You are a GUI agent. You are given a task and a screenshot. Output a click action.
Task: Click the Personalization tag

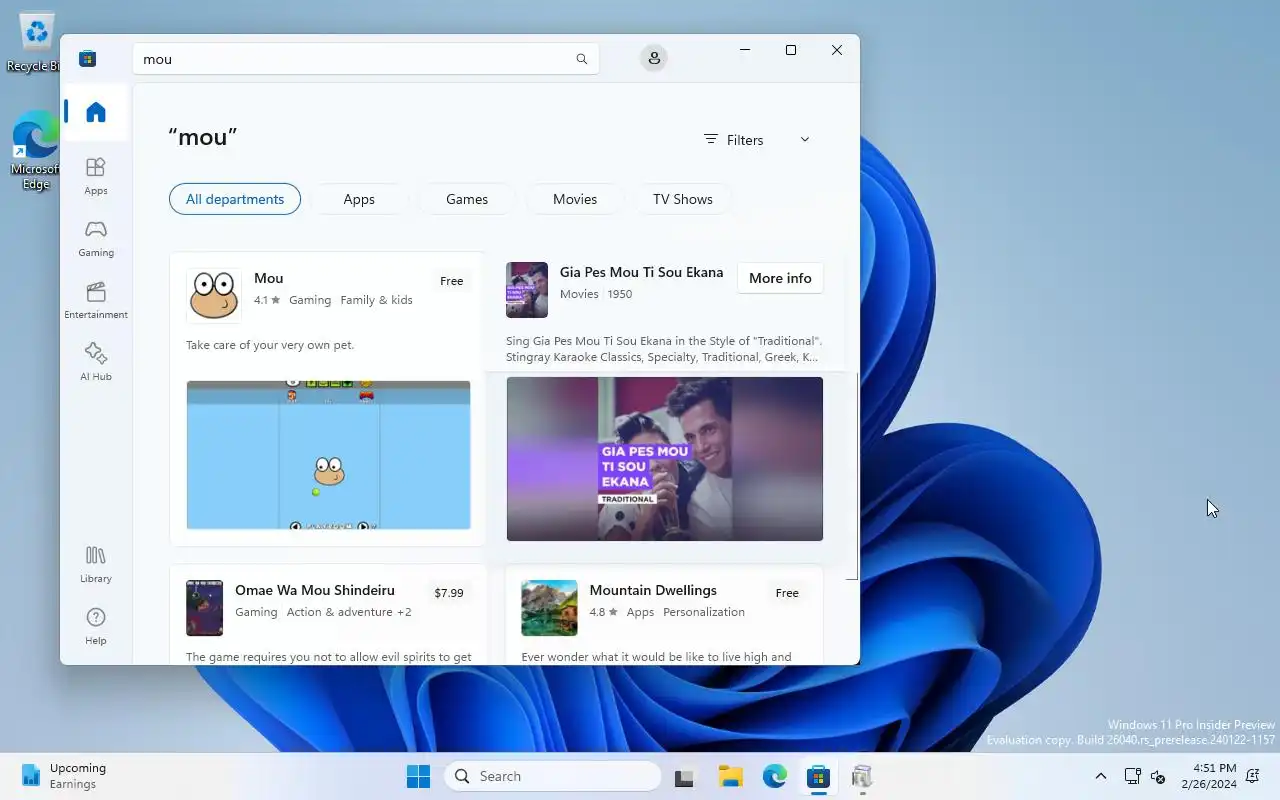point(704,612)
